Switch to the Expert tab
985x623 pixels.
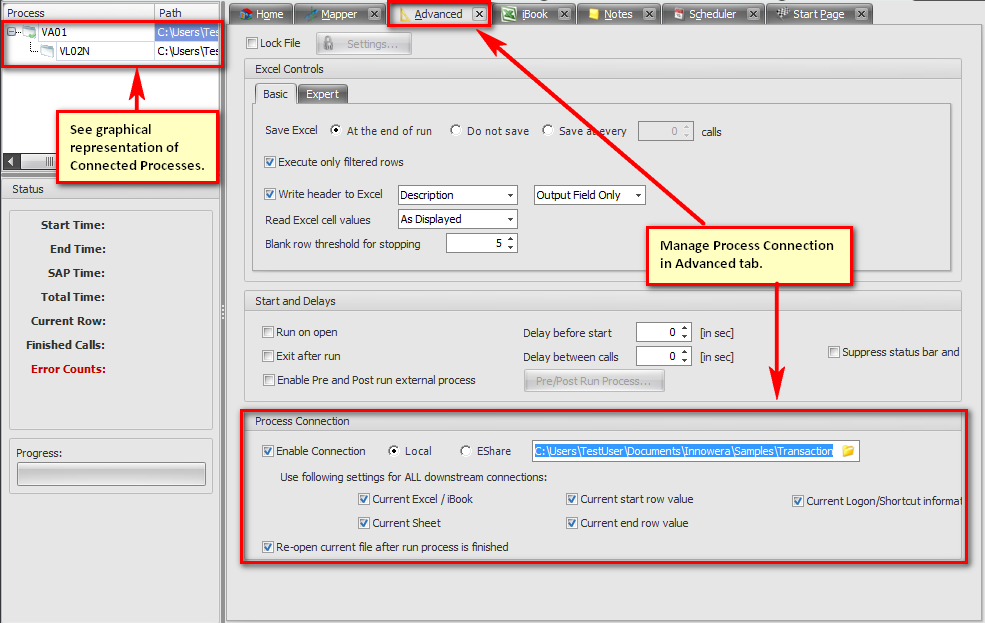pos(322,94)
